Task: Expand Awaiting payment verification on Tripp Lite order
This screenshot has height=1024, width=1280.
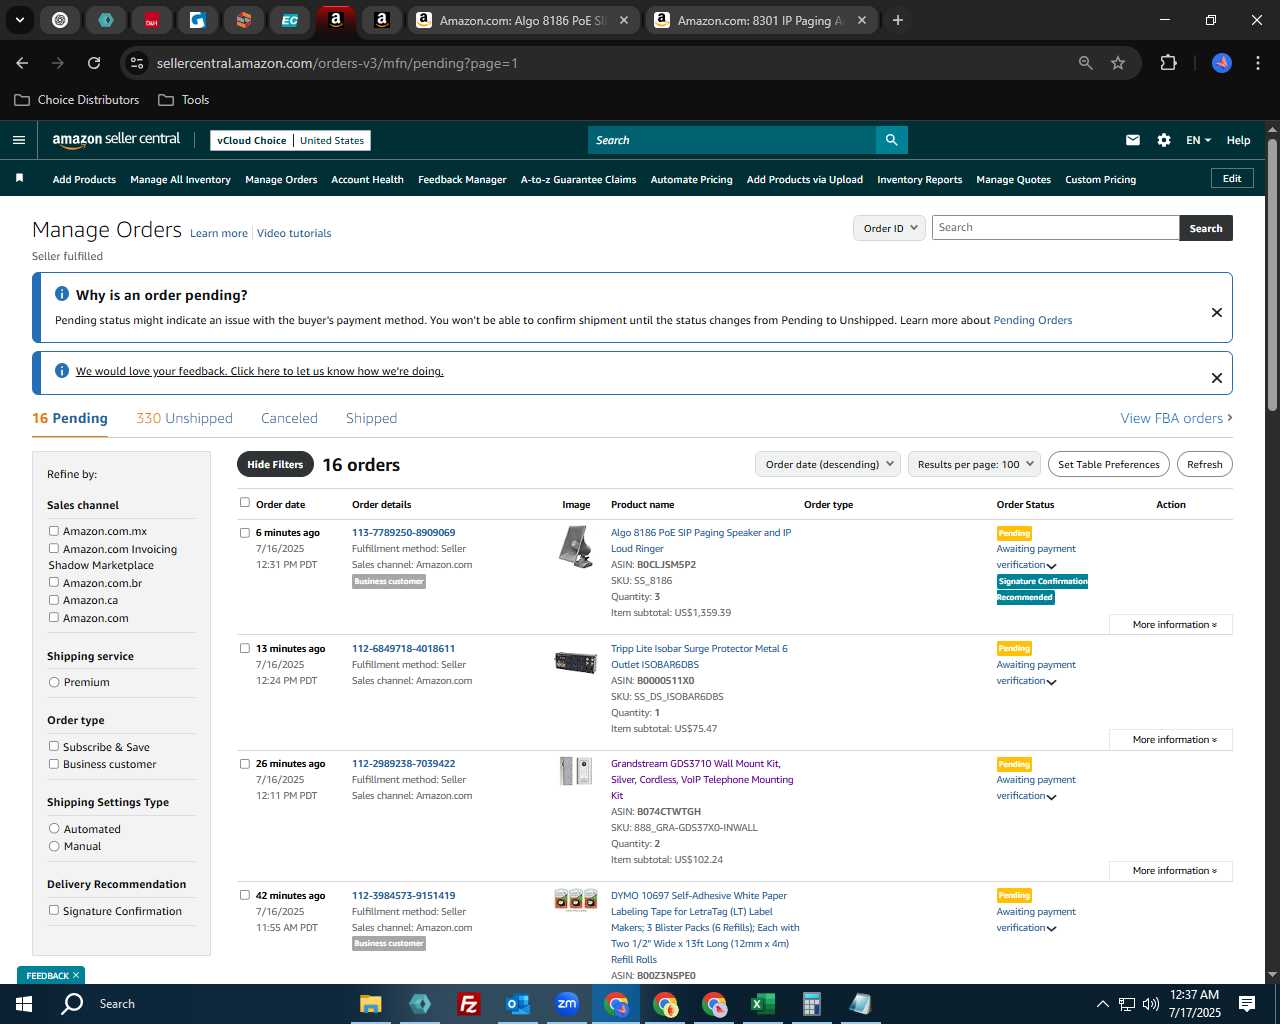Action: 1052,682
